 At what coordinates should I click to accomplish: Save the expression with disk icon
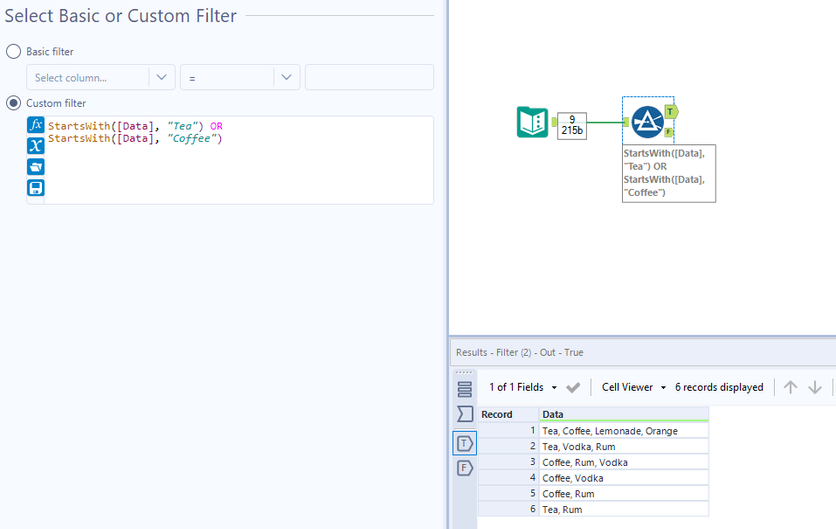coord(36,188)
